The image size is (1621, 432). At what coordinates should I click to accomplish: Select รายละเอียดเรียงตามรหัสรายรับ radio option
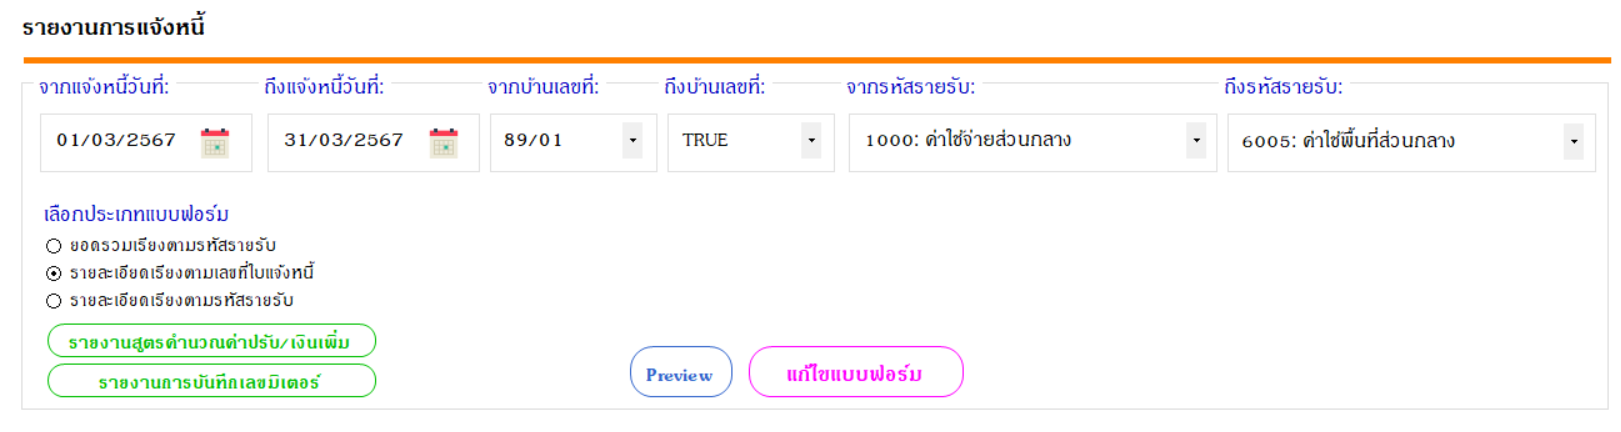point(54,301)
